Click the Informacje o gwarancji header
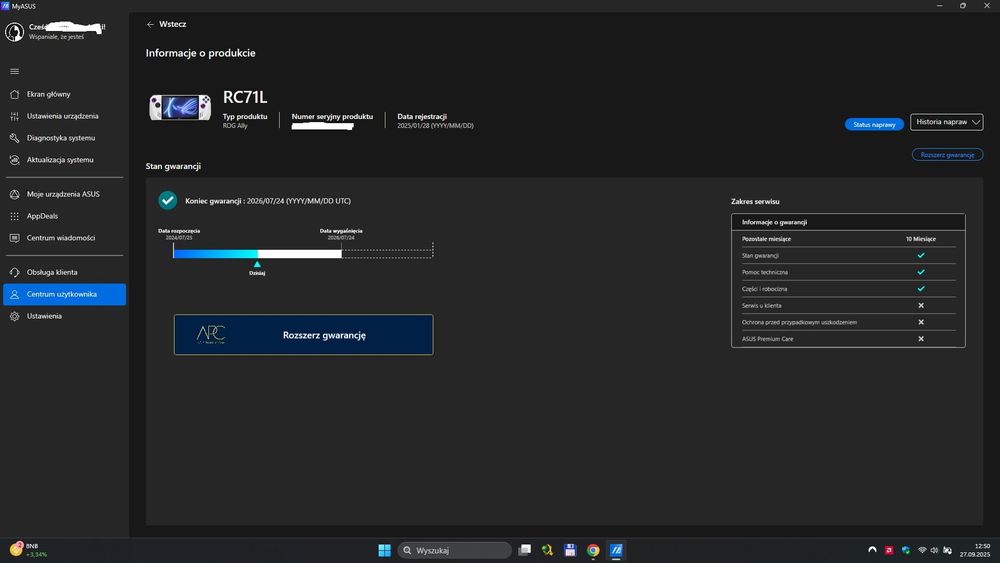Screen dimensions: 1000x563 point(848,222)
